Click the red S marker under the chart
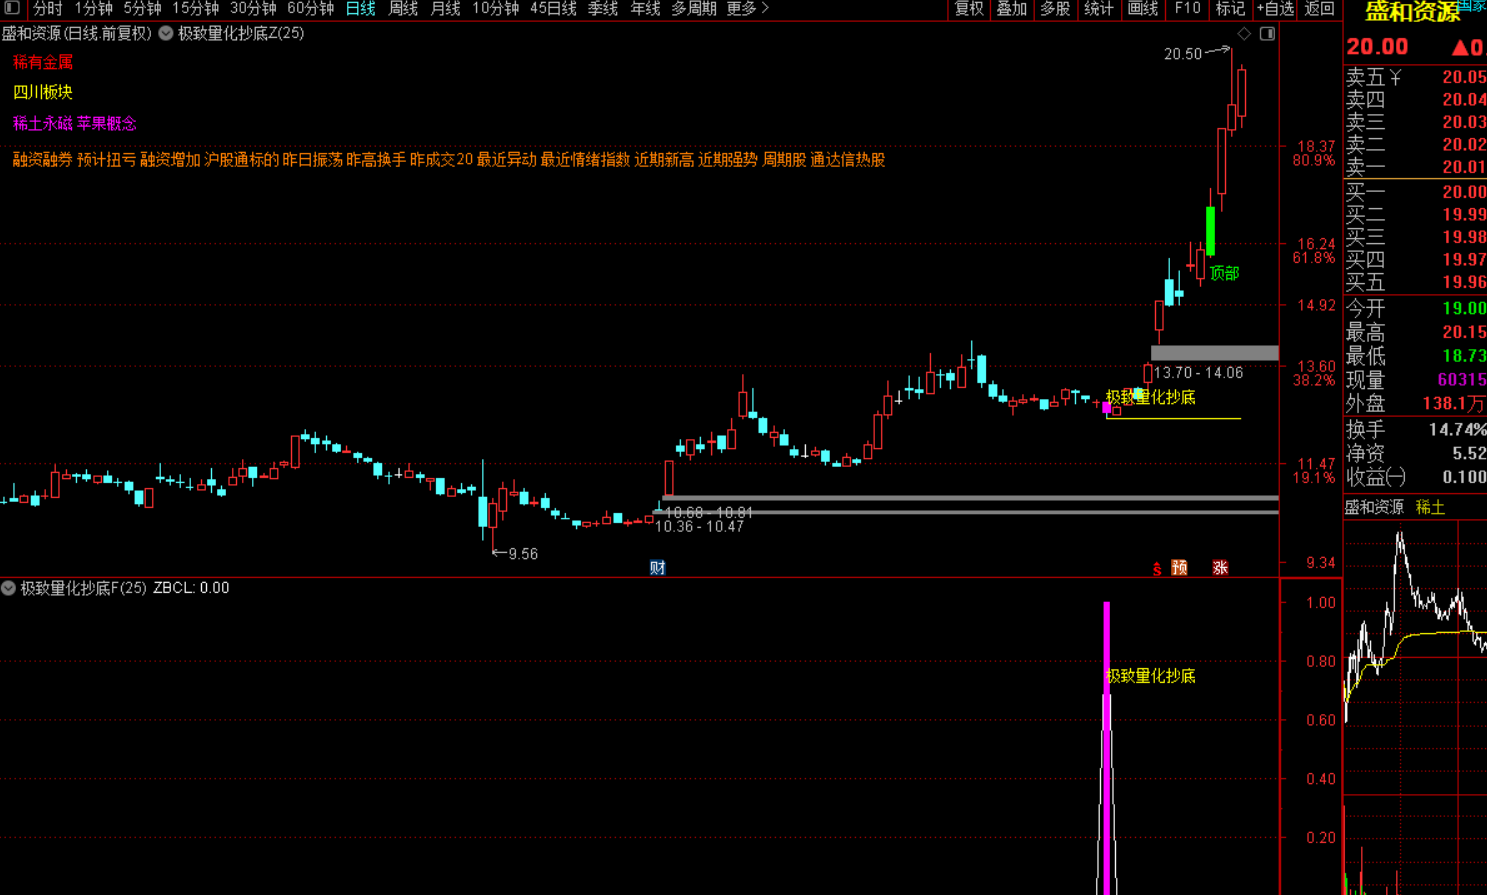The width and height of the screenshot is (1487, 895). point(1157,569)
